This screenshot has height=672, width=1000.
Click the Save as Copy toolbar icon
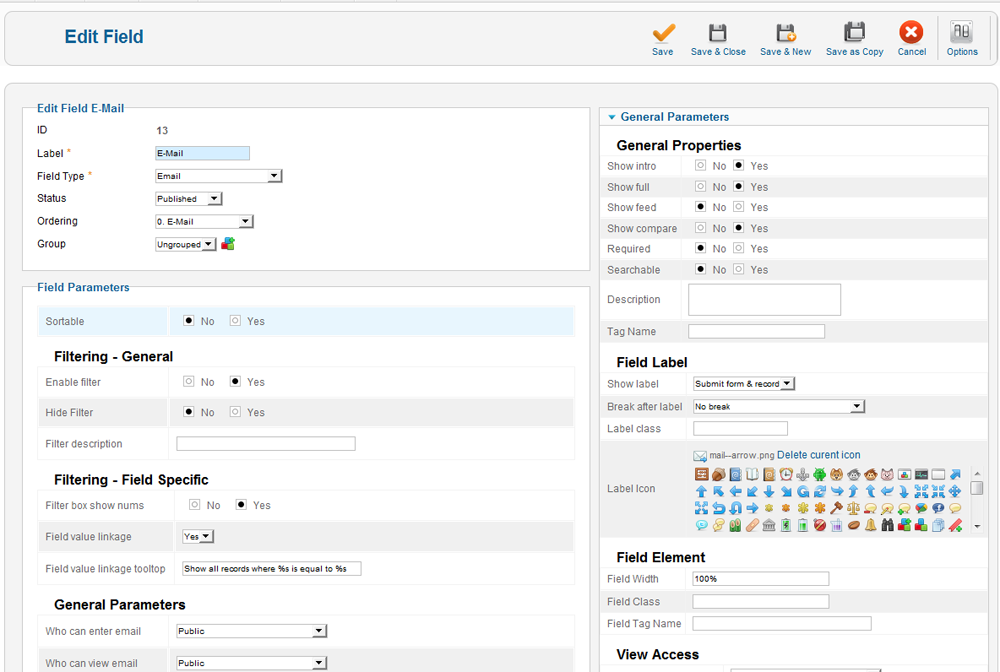click(854, 34)
